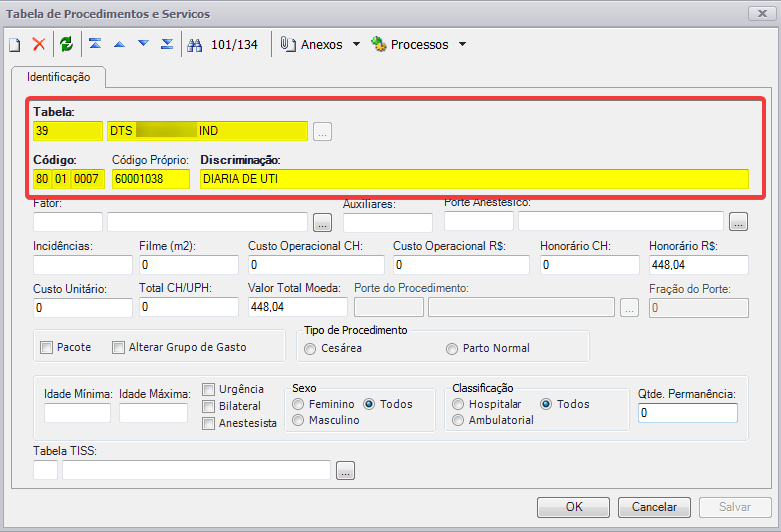Viewport: 781px width, 532px height.
Task: Go to the next record arrow
Action: (143, 44)
